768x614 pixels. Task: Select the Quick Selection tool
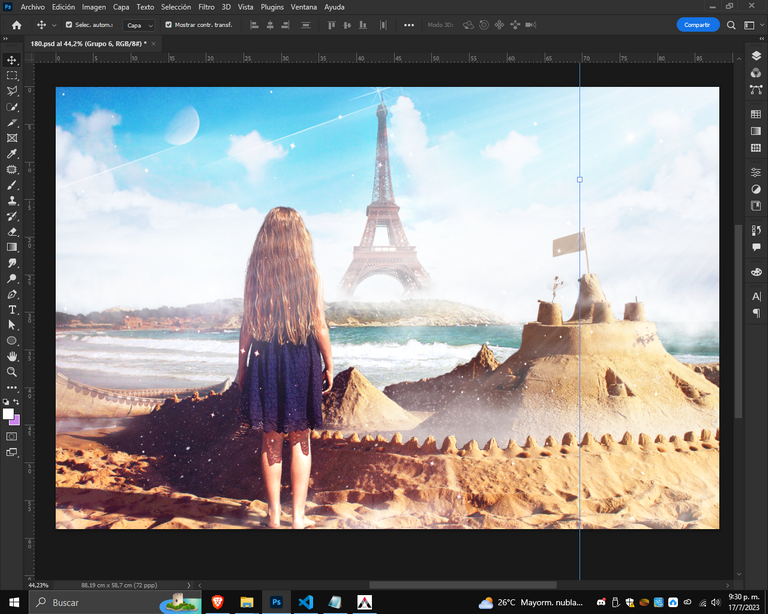(12, 107)
